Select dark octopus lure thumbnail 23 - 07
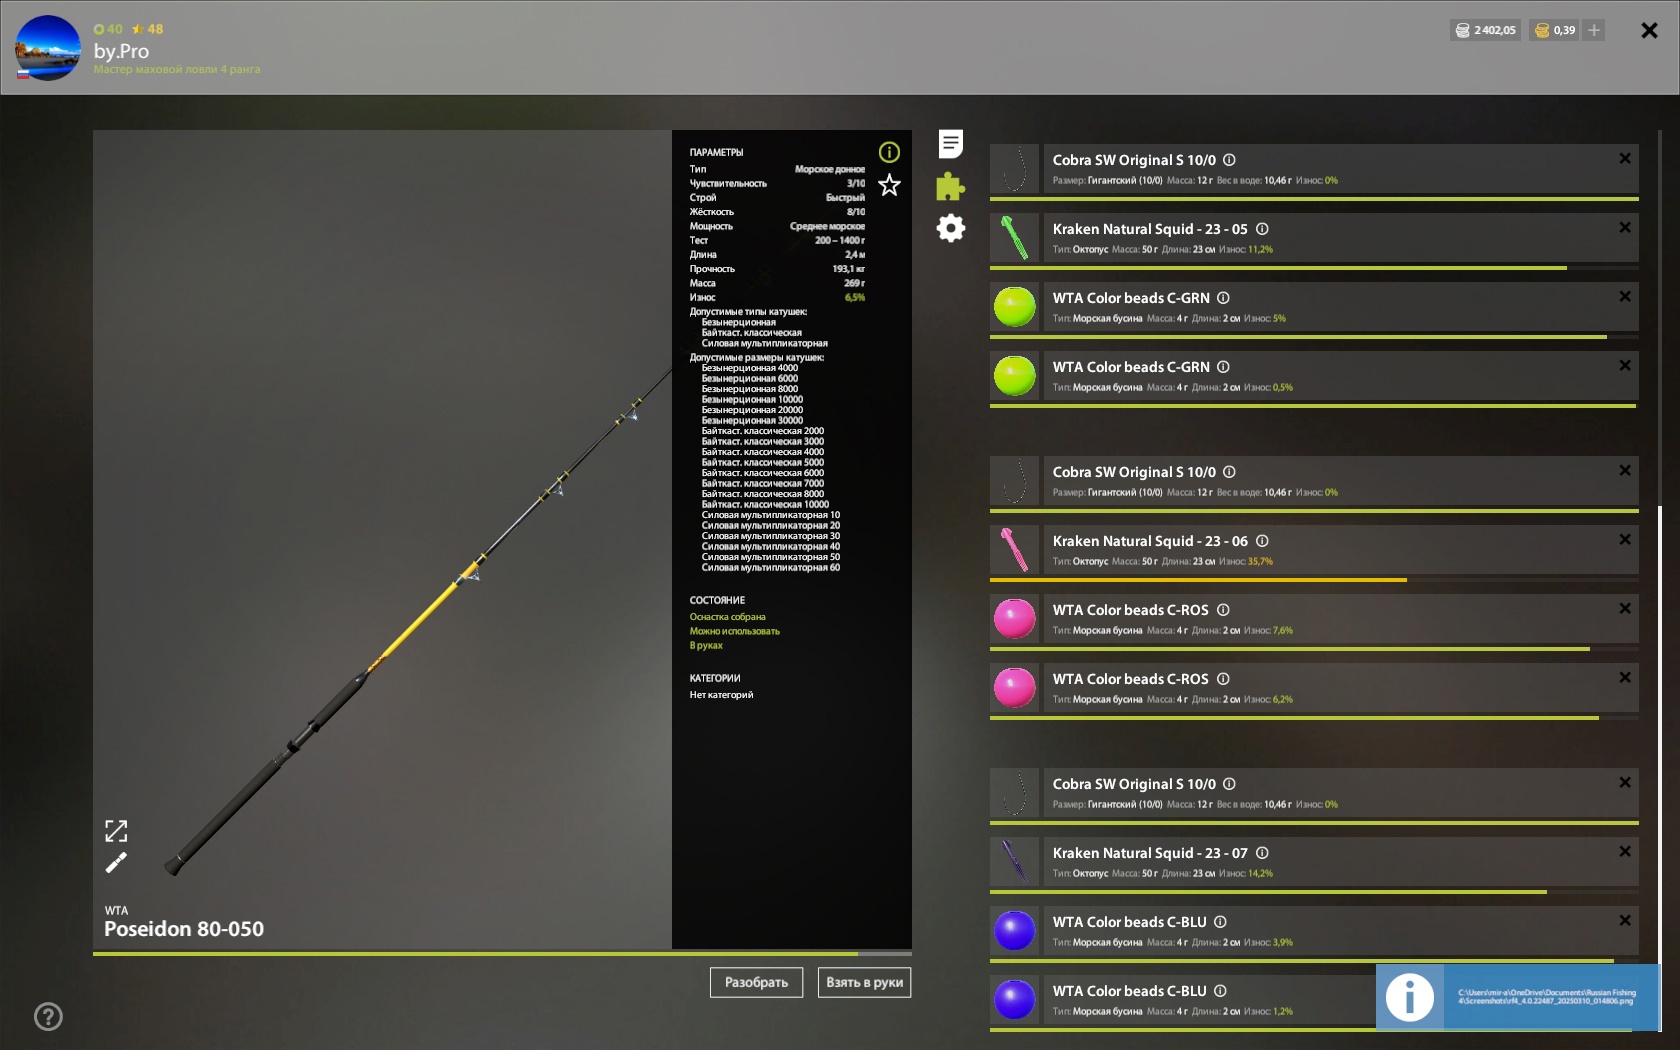 [1015, 862]
